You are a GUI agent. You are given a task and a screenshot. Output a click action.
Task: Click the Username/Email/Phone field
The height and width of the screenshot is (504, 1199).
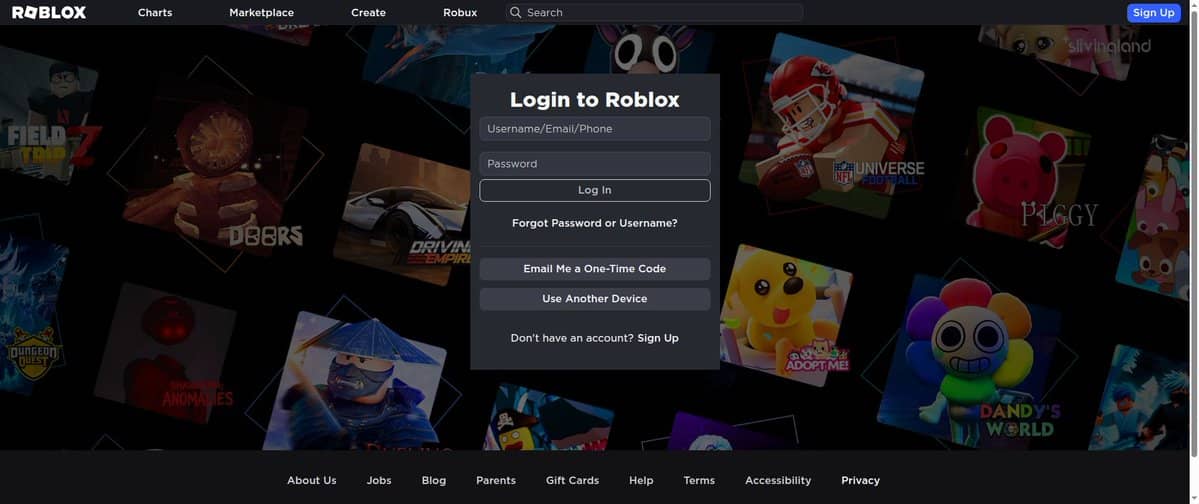[595, 128]
